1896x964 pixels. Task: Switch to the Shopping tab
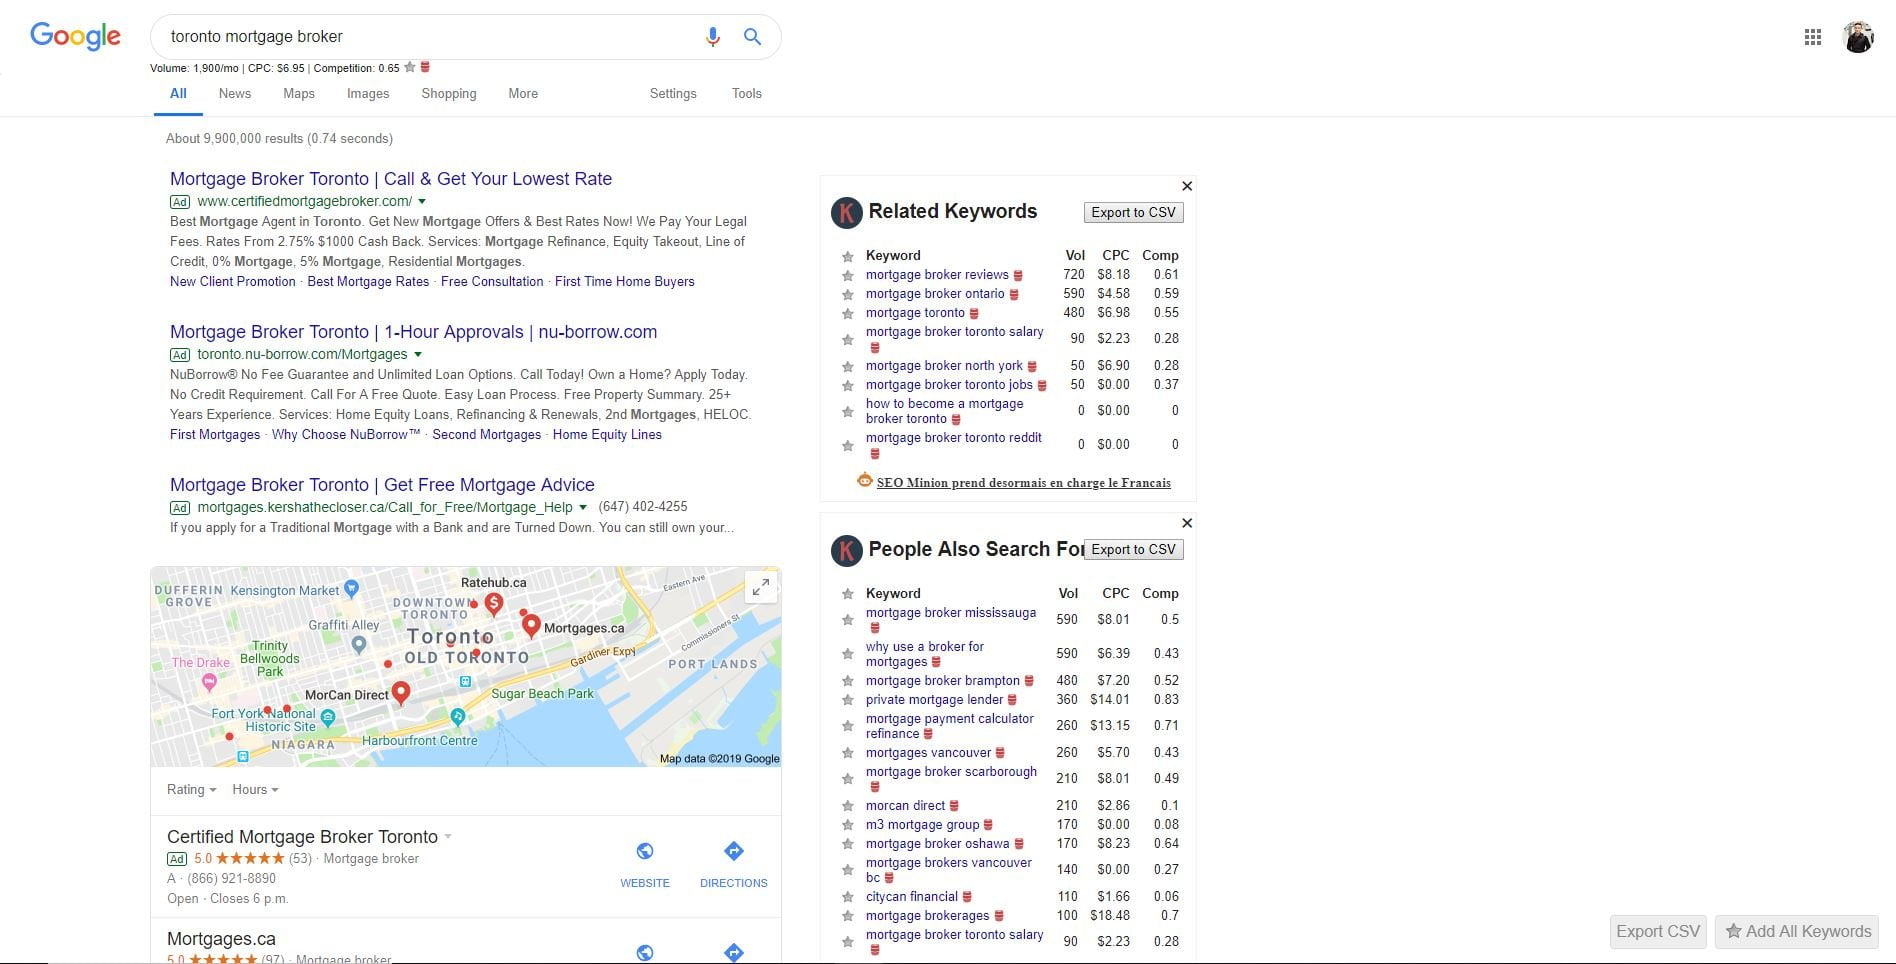(x=449, y=93)
